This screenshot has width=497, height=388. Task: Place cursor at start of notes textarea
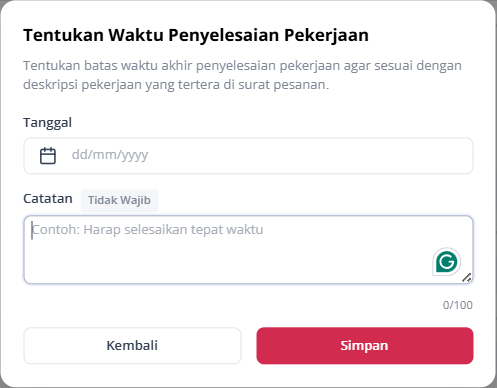[x=32, y=230]
